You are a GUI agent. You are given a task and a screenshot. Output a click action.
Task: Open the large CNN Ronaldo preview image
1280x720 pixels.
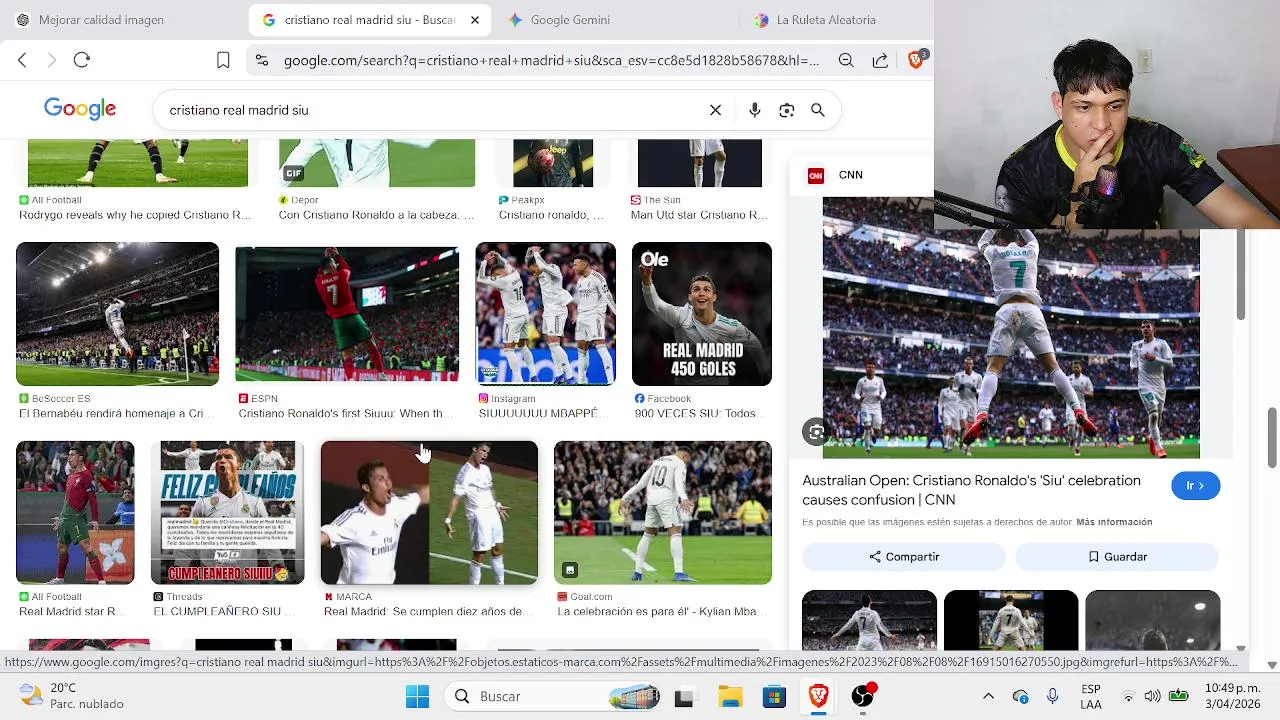coord(1011,327)
